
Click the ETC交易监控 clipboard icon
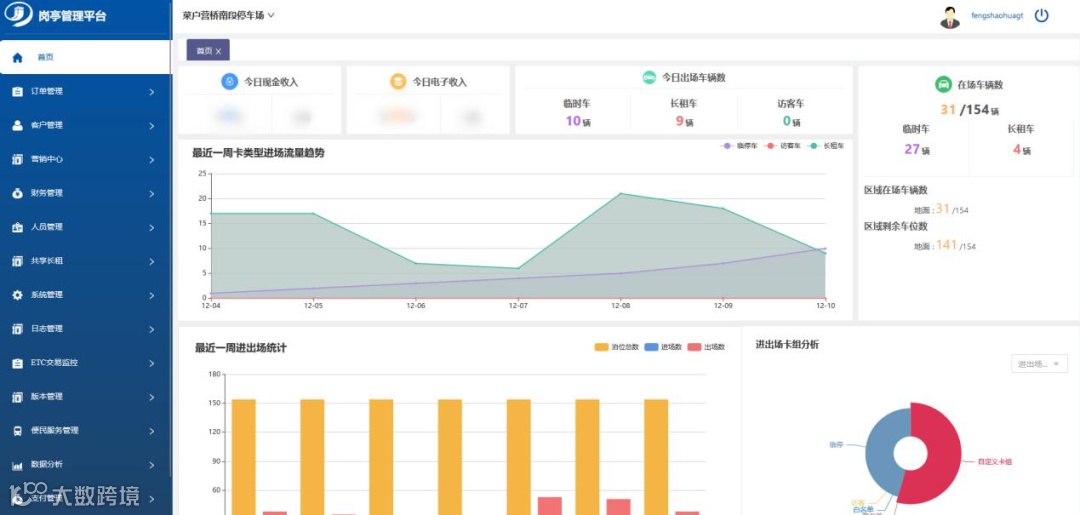point(17,363)
